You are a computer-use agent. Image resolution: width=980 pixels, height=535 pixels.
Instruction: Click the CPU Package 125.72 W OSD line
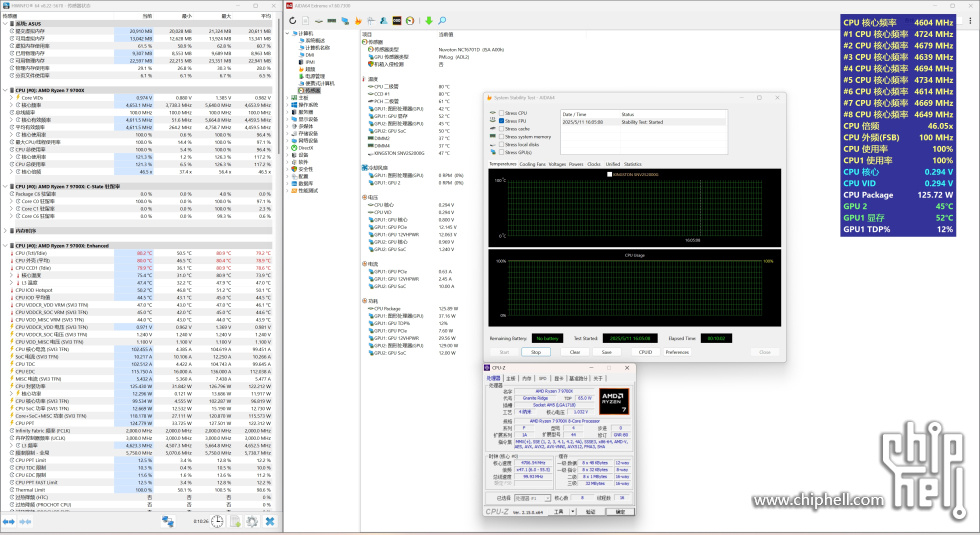click(x=898, y=195)
